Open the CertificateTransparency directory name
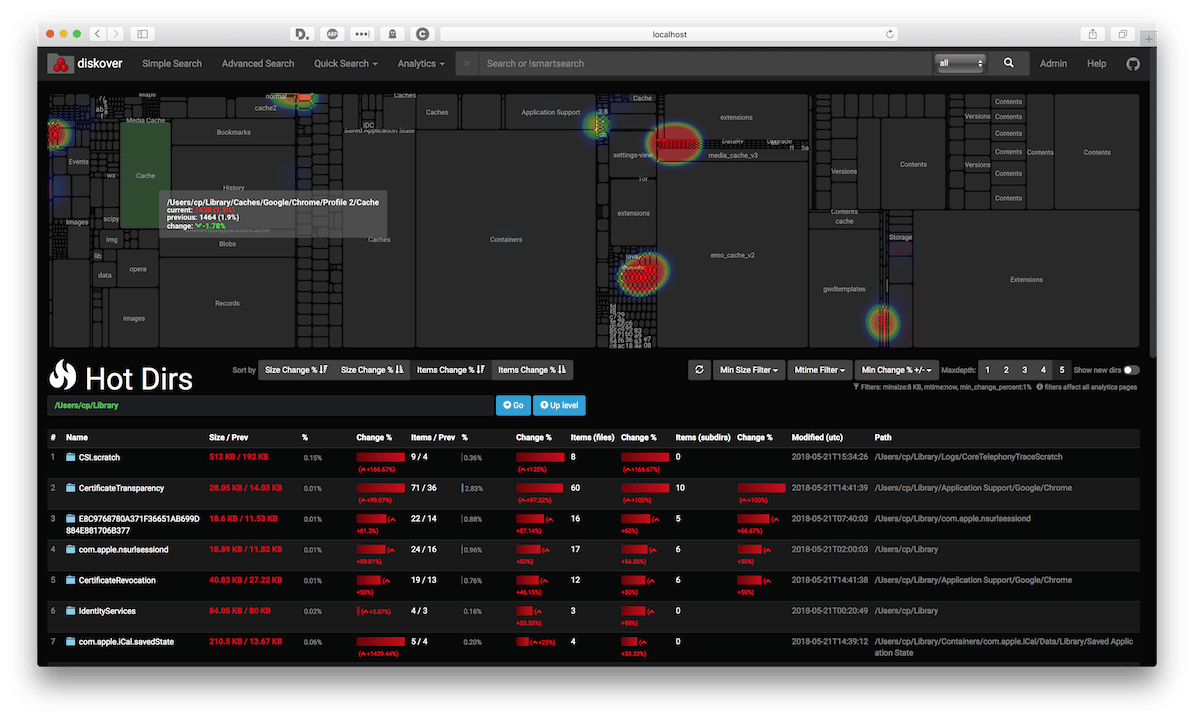Viewport: 1194px width, 720px height. point(121,488)
